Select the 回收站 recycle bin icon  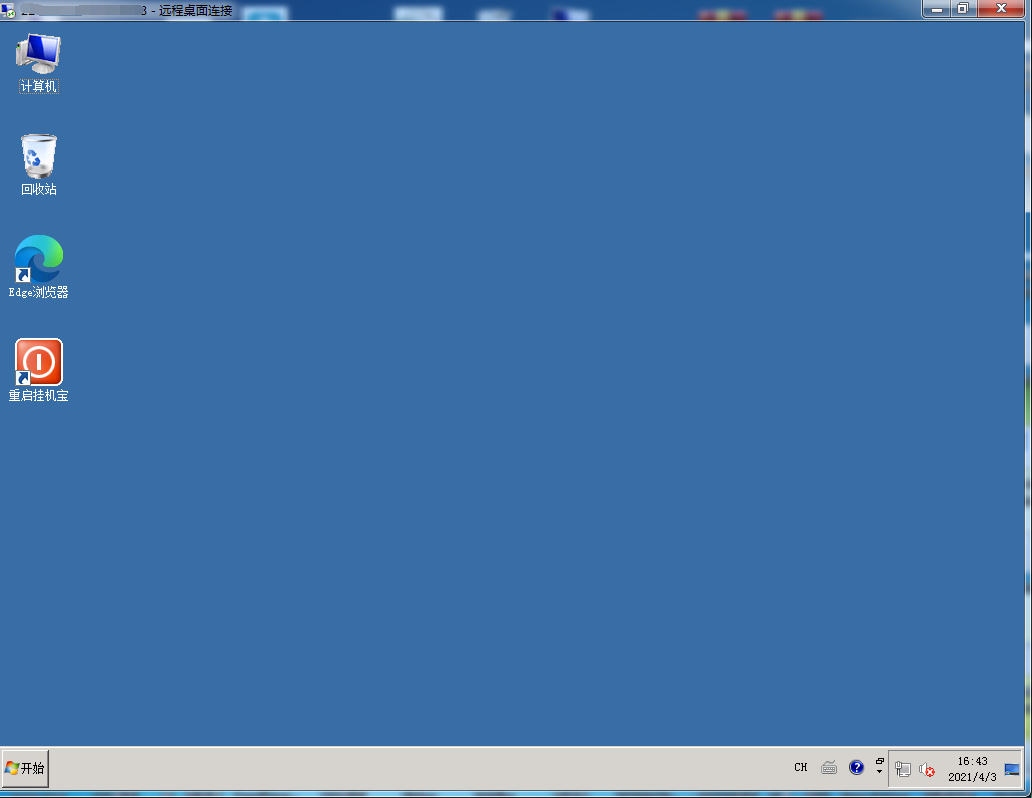tap(39, 164)
